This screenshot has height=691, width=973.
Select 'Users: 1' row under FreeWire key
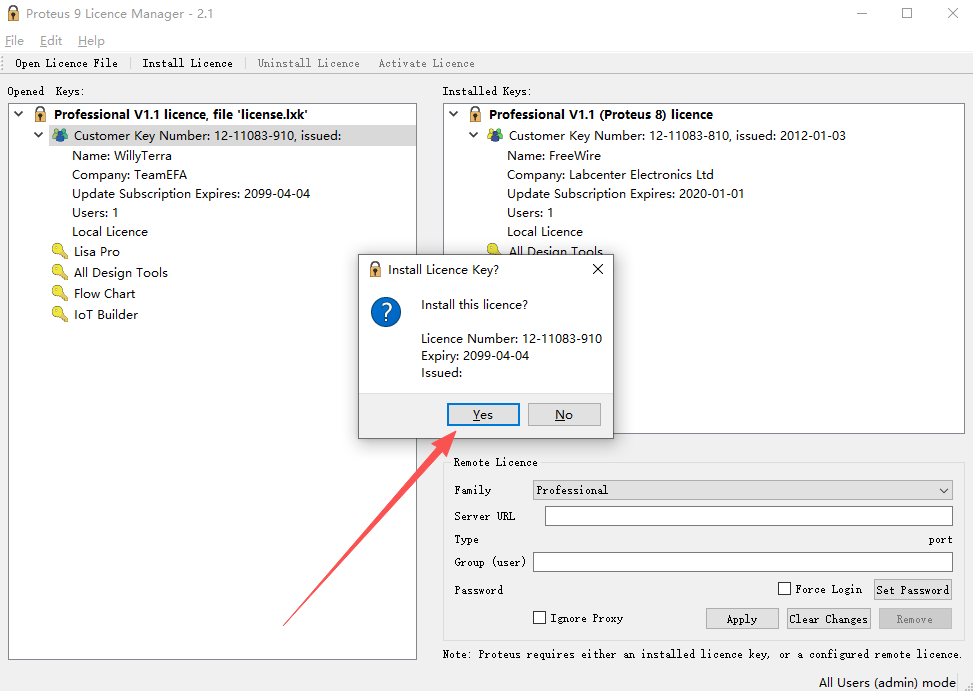[x=530, y=213]
